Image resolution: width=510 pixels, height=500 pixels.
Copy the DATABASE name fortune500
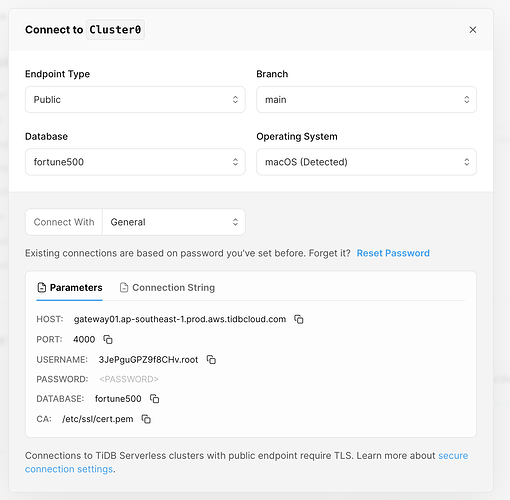coord(154,399)
